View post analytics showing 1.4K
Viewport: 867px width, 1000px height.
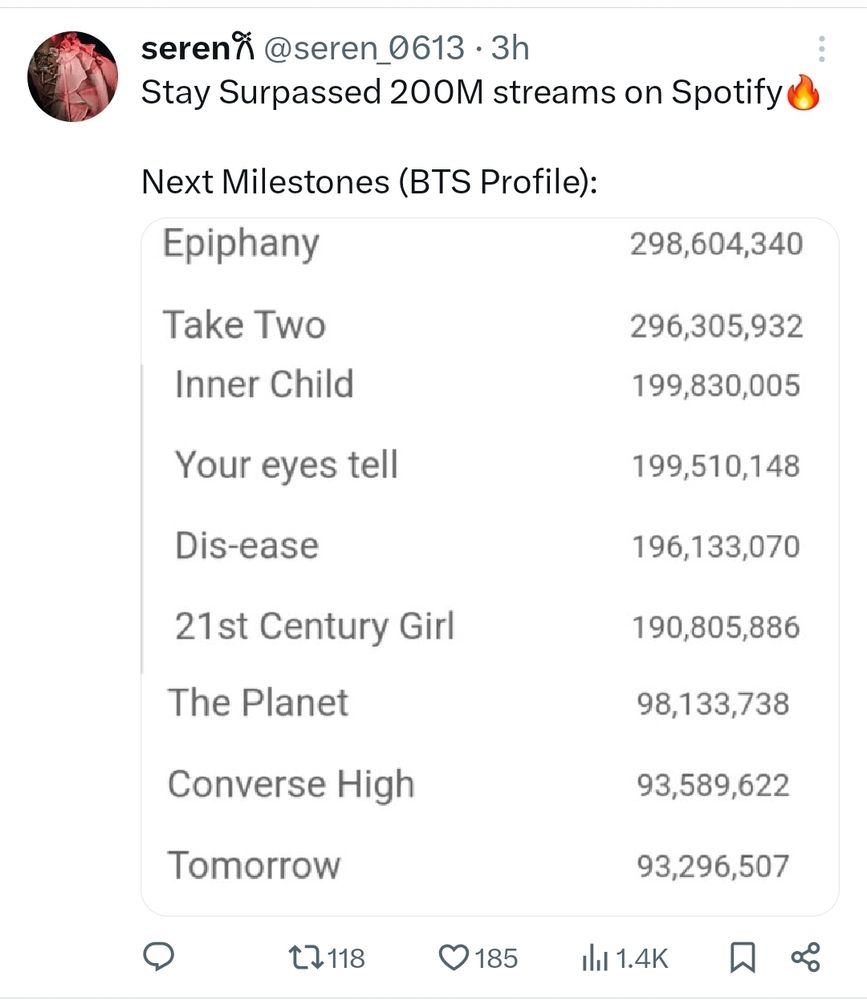click(625, 958)
